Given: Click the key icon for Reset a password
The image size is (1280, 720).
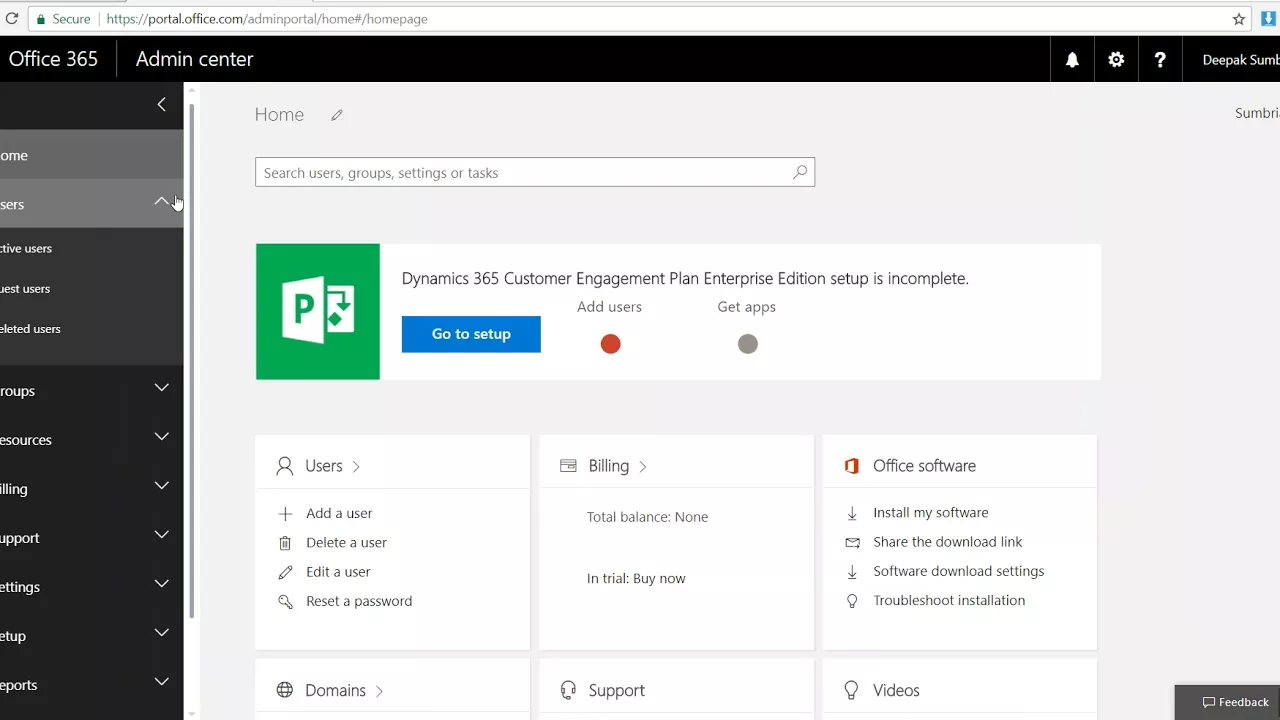Looking at the screenshot, I should click(x=285, y=601).
